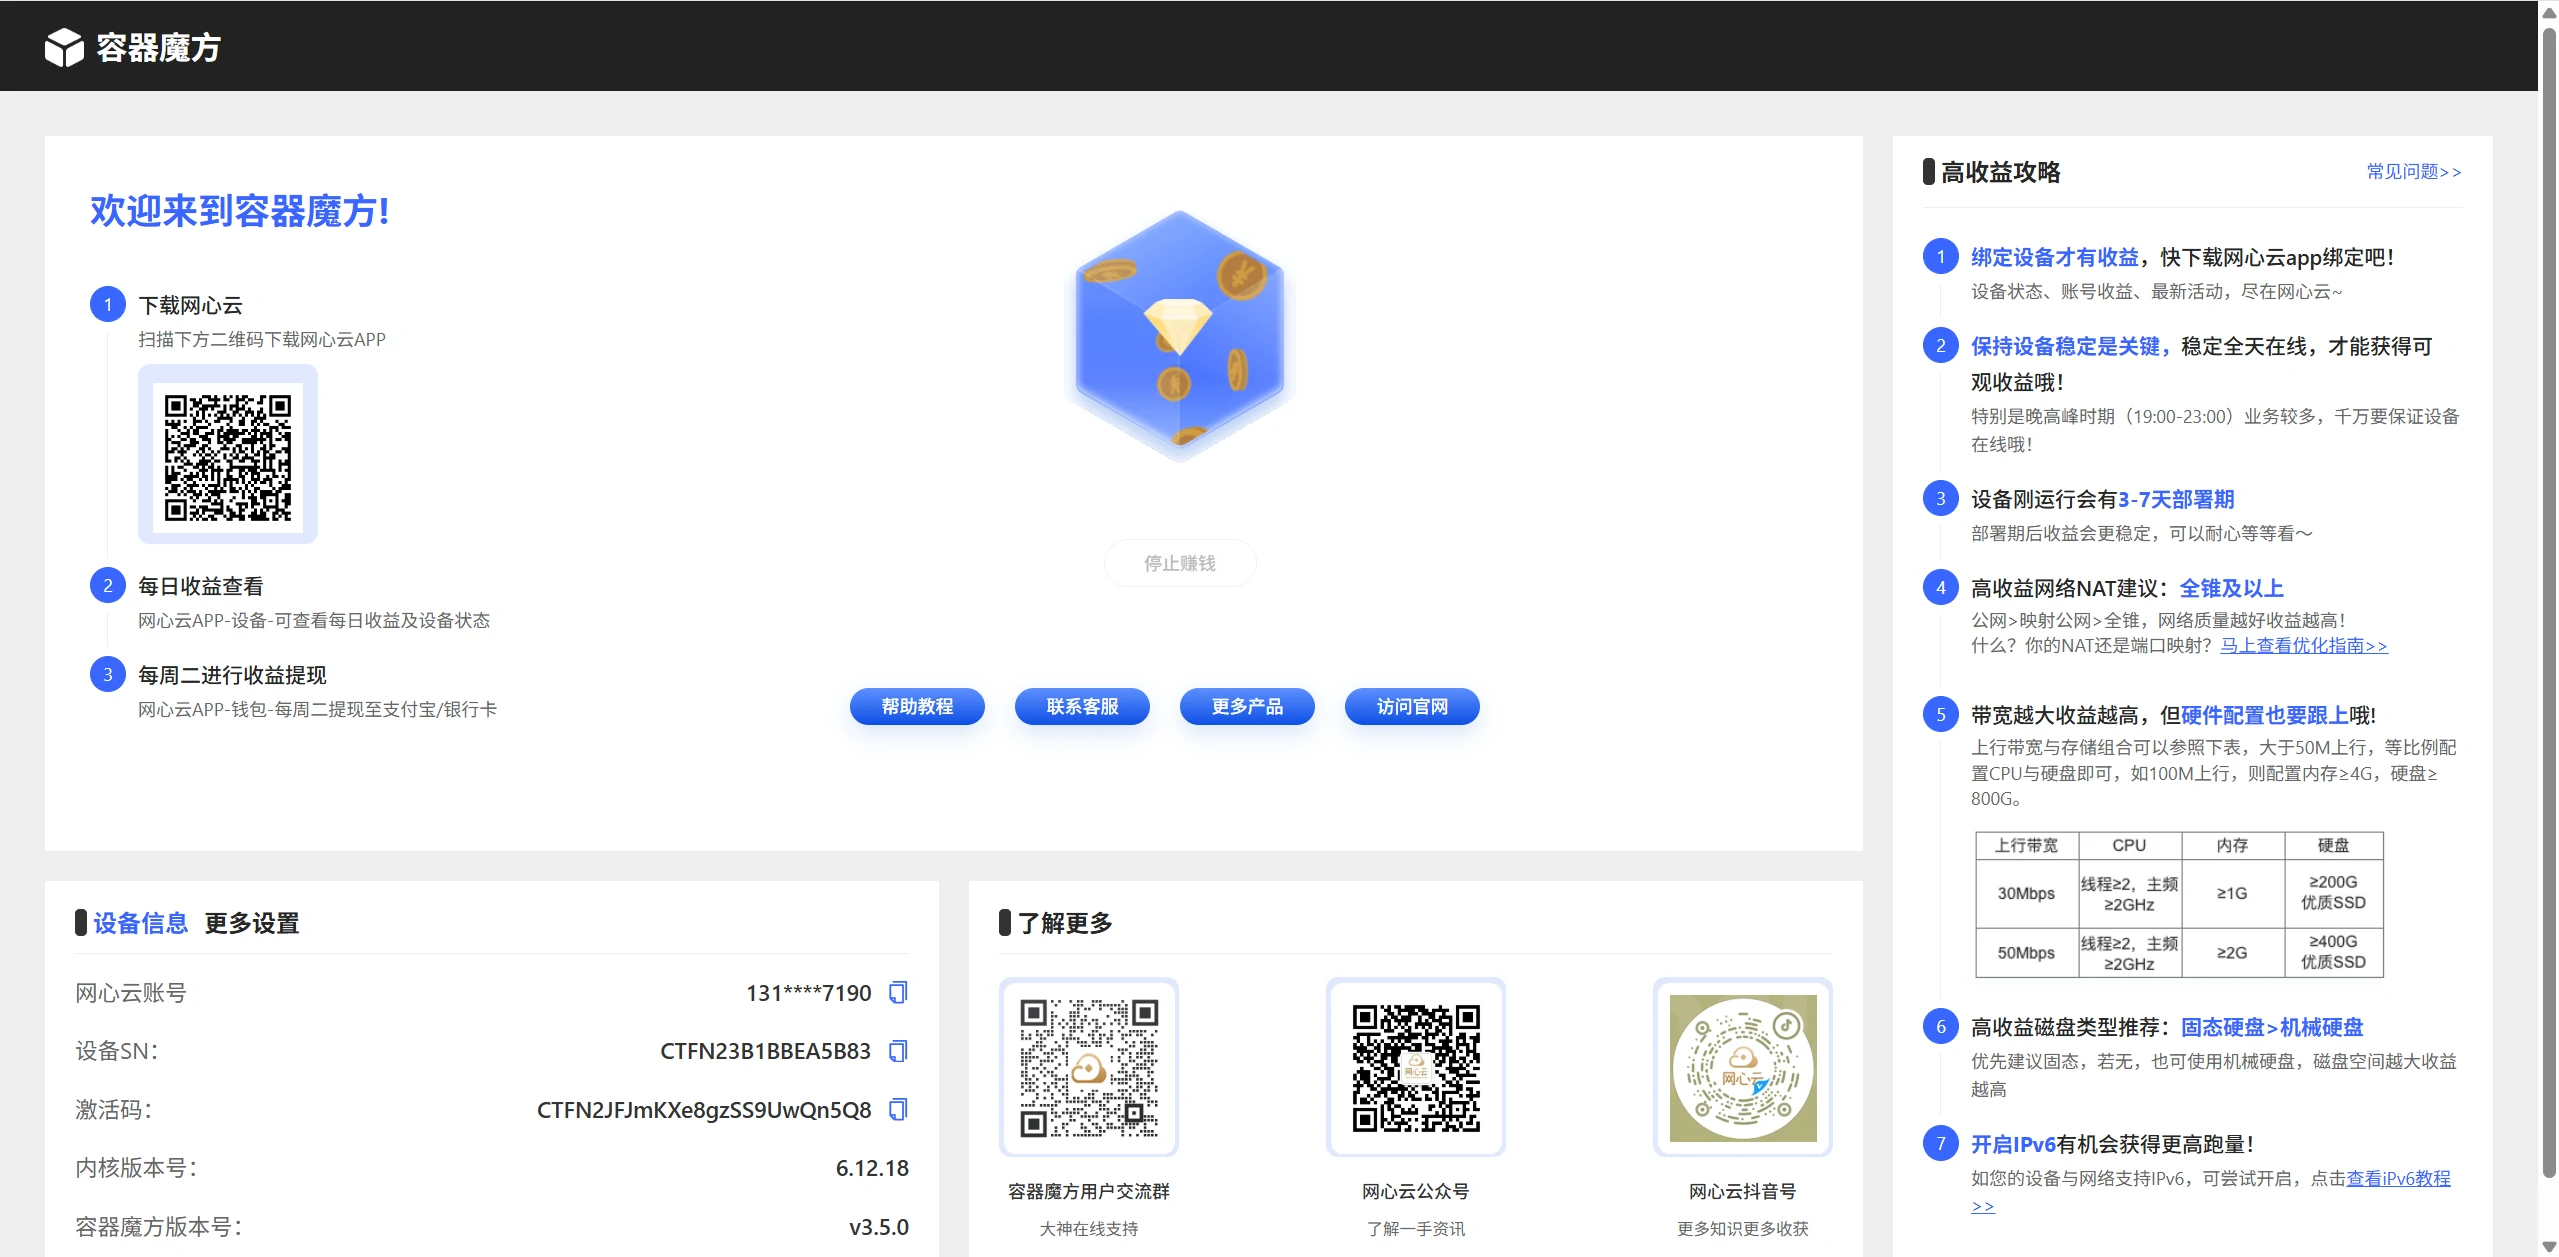Image resolution: width=2559 pixels, height=1257 pixels.
Task: Copy the 设备SN value
Action: click(x=898, y=1051)
